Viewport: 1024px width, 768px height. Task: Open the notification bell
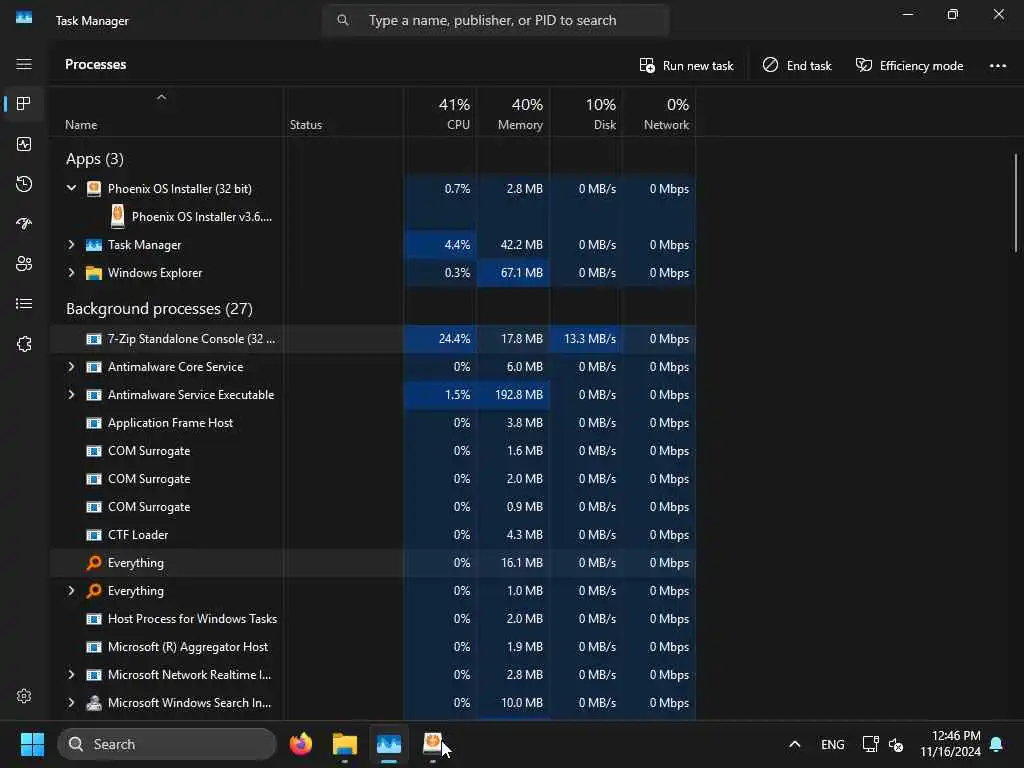pyautogui.click(x=997, y=744)
